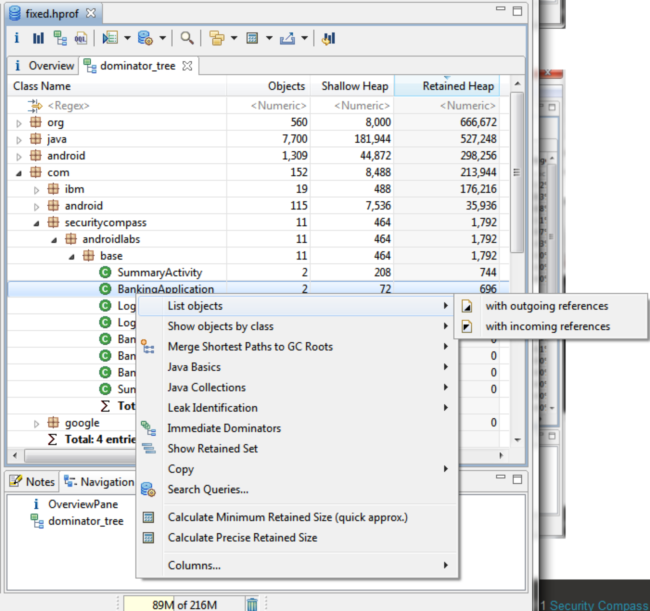Choose Show Retained Set menu item
The height and width of the screenshot is (611, 650).
pos(298,449)
